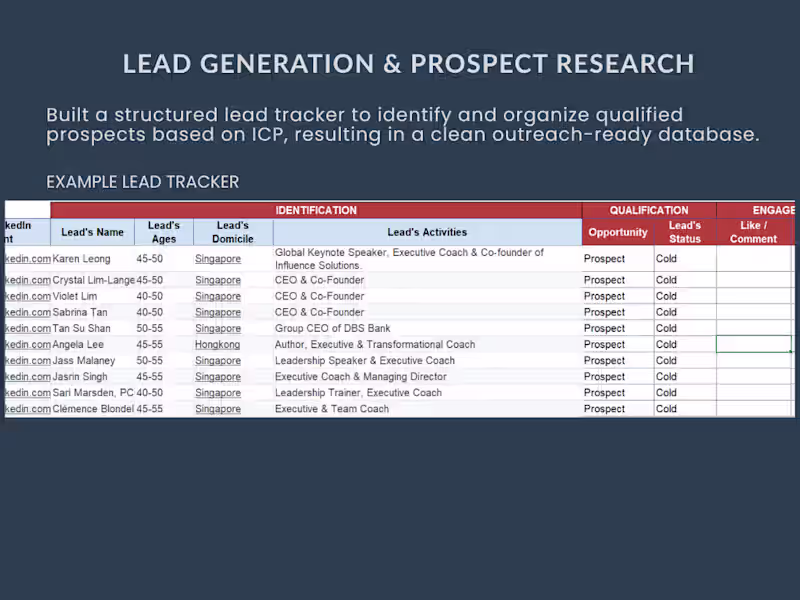The image size is (800, 600).
Task: Open the linkedin.com link for Violet Lim
Action: (28, 296)
